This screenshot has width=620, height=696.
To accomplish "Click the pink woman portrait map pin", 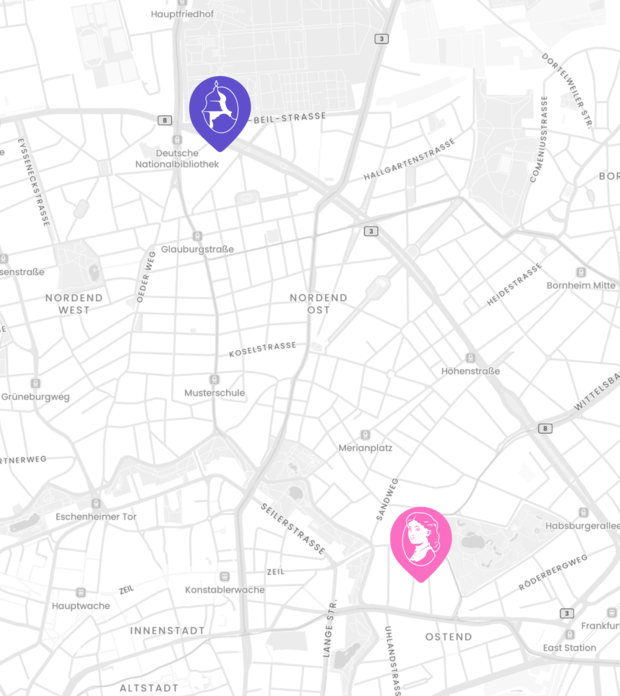I will click(421, 544).
